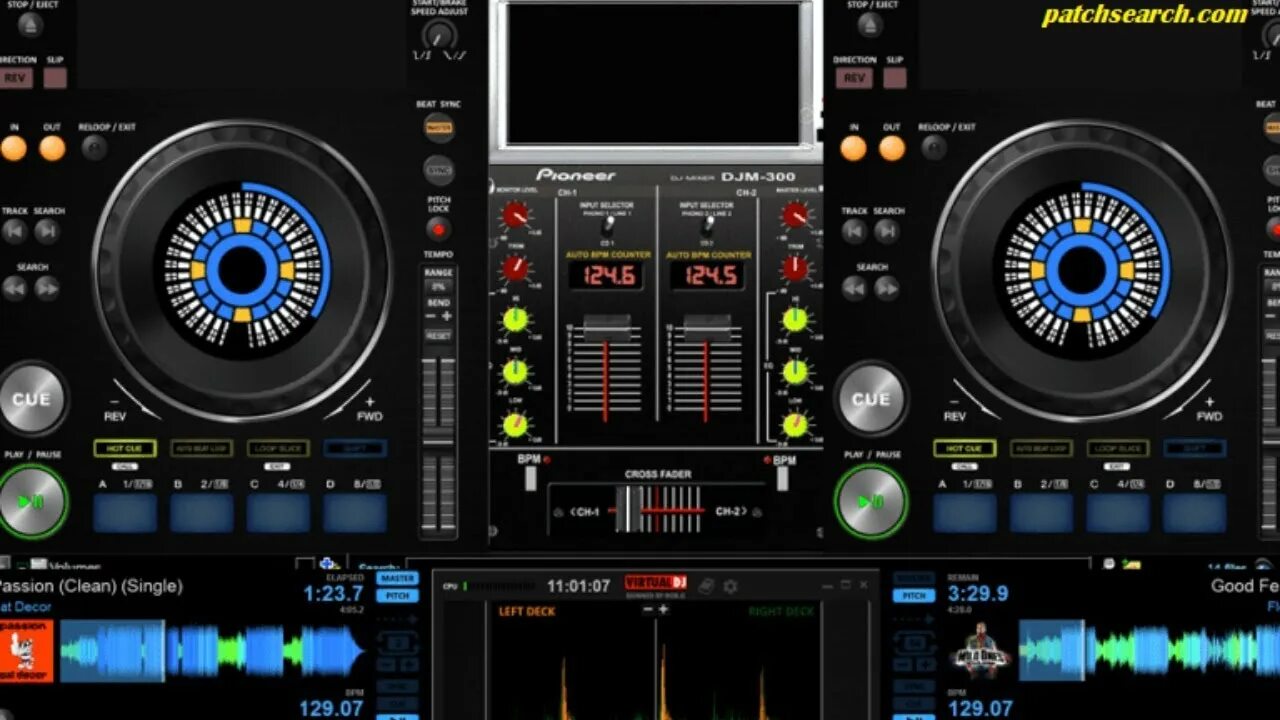This screenshot has width=1280, height=720.
Task: Click the cross fader handle
Action: [629, 509]
